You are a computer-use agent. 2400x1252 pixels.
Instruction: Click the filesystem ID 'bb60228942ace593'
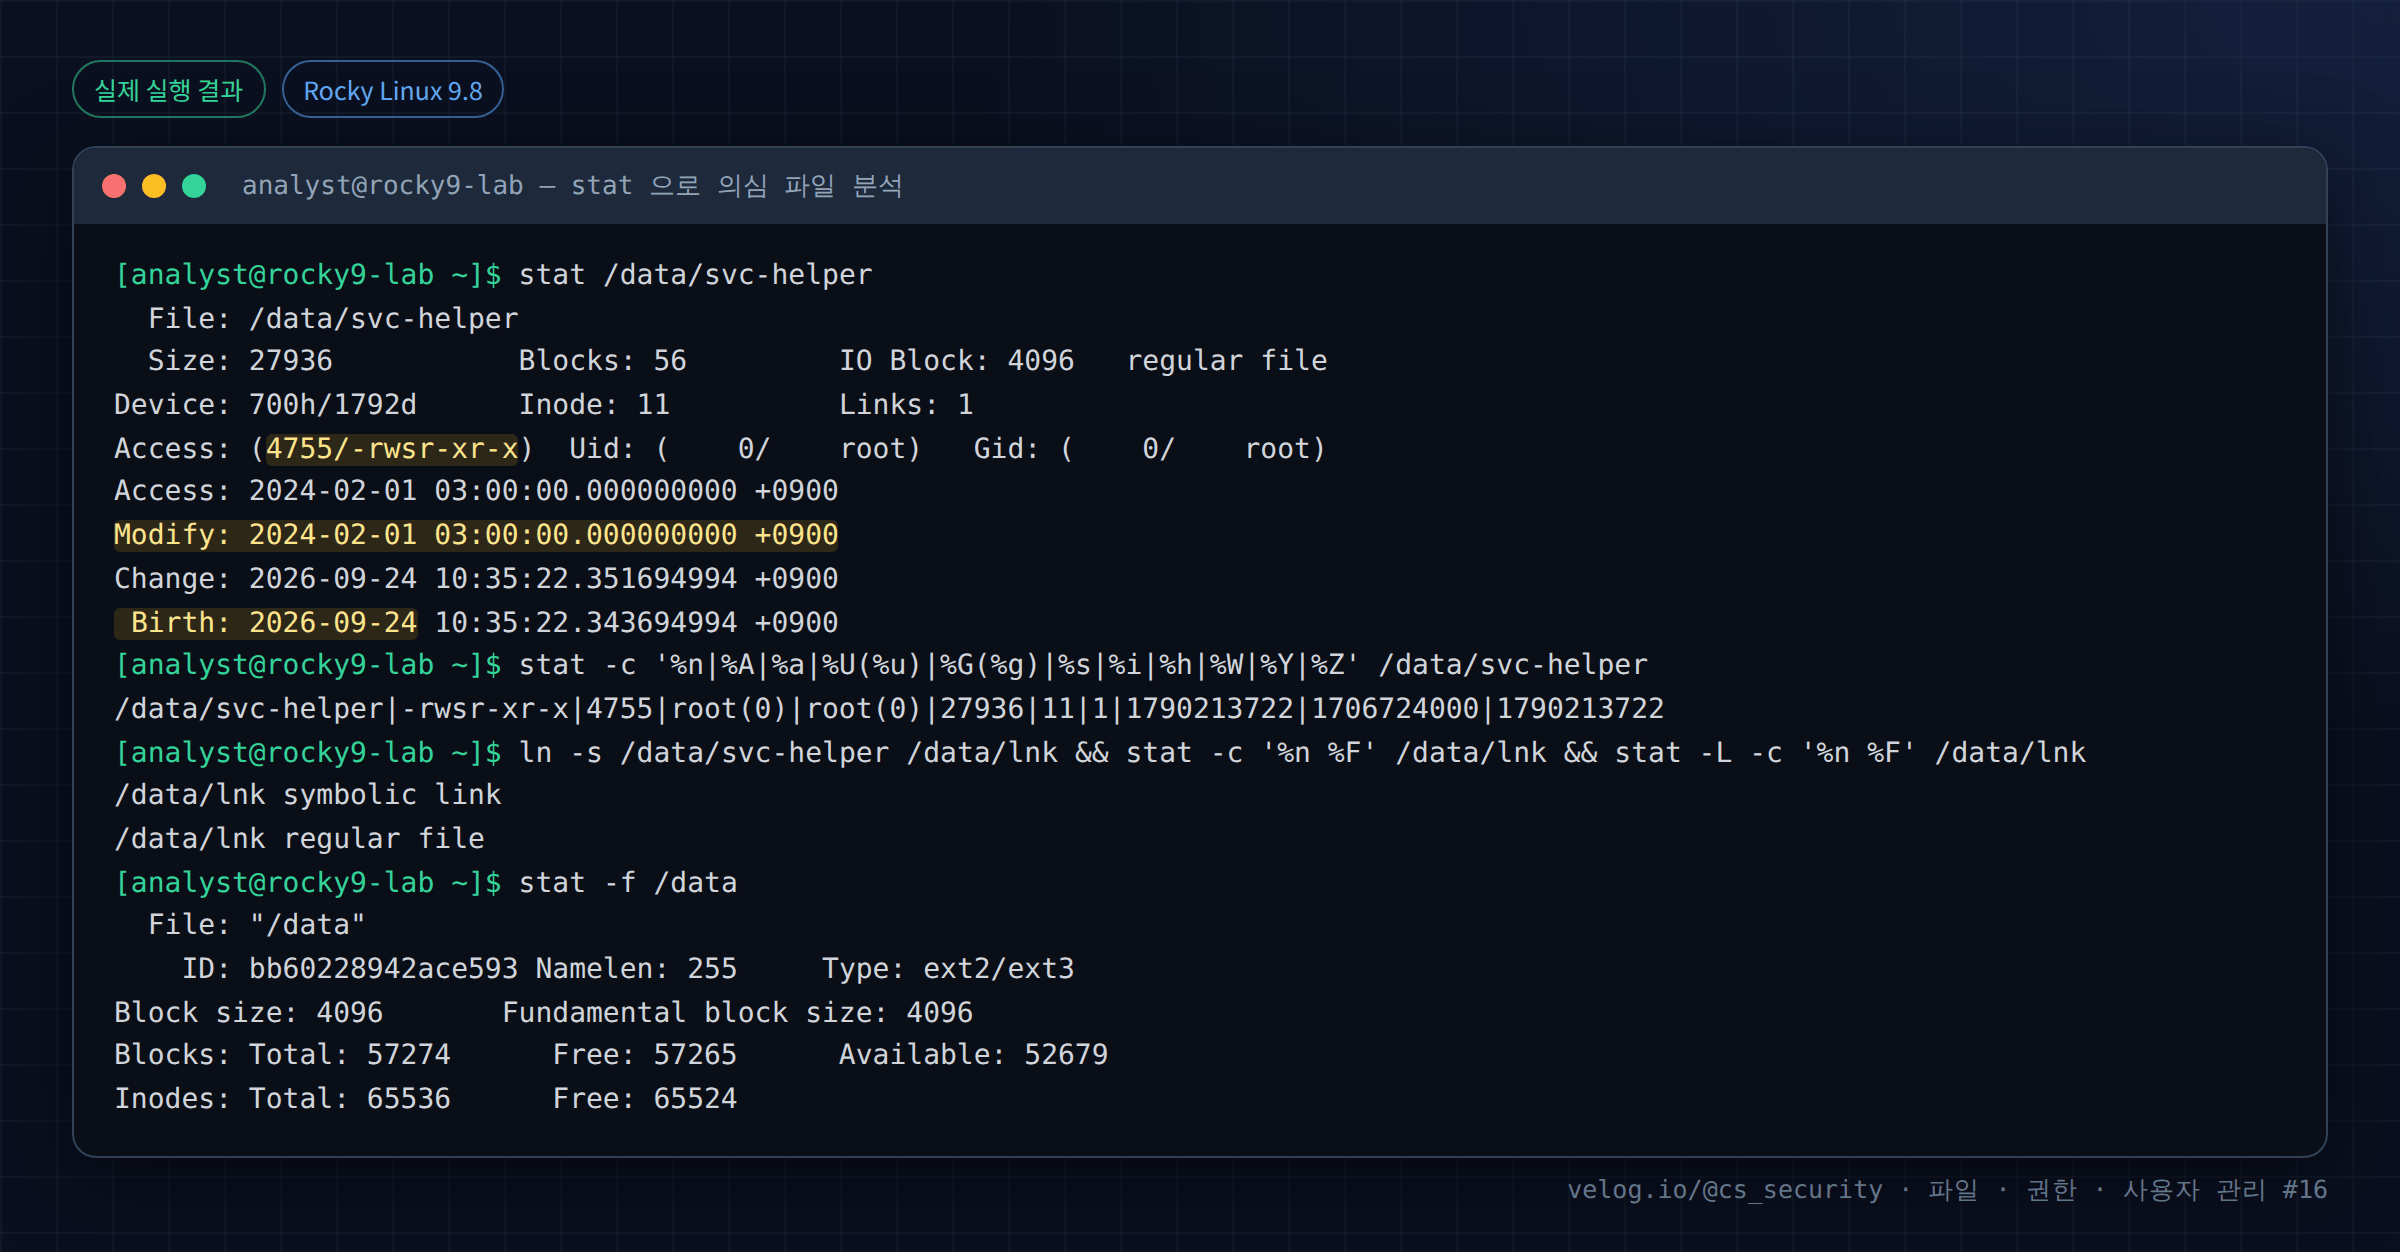click(x=383, y=969)
